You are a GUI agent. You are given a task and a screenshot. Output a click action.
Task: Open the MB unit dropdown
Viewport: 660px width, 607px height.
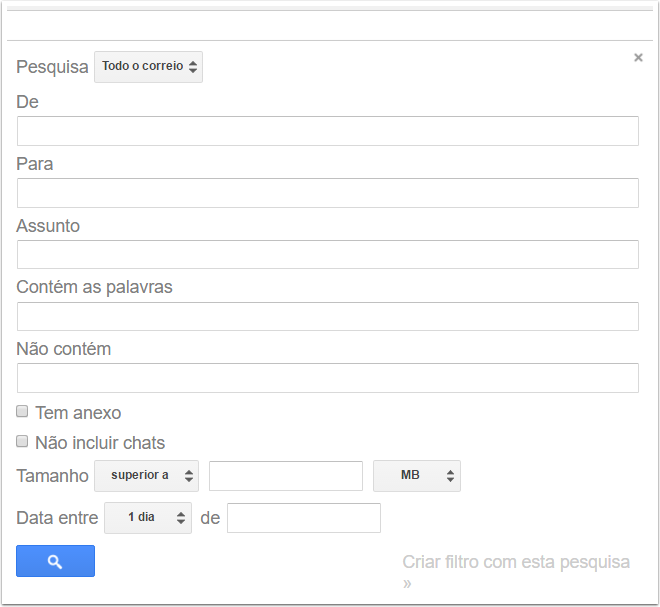416,476
